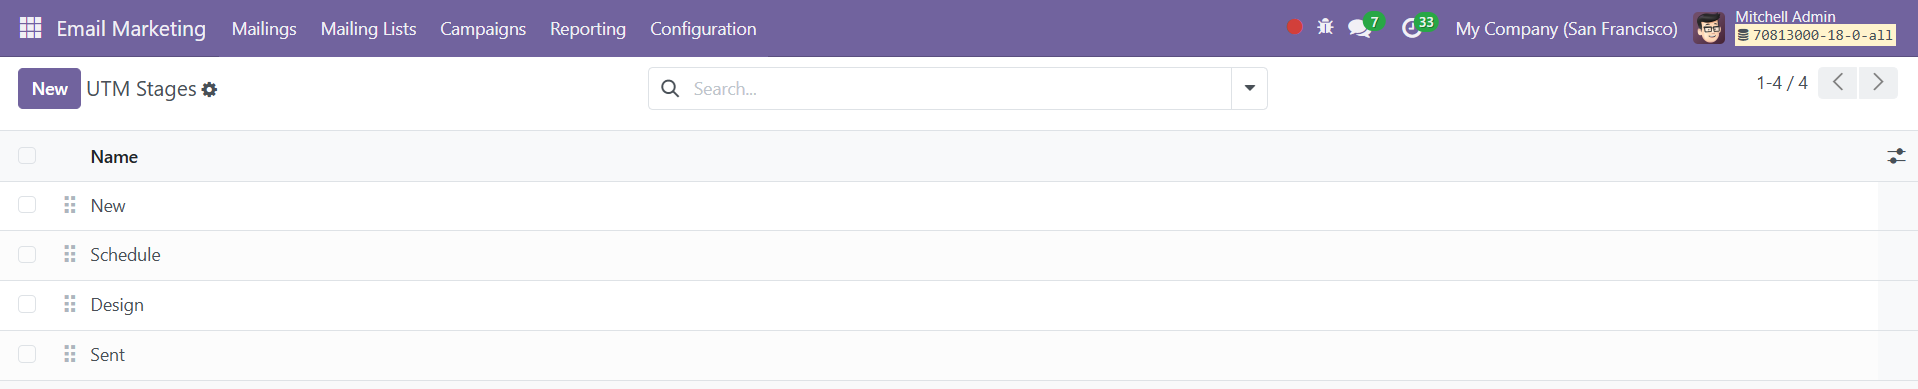Viewport: 1918px width, 389px height.
Task: Click the drag handle for Design row
Action: coord(70,304)
